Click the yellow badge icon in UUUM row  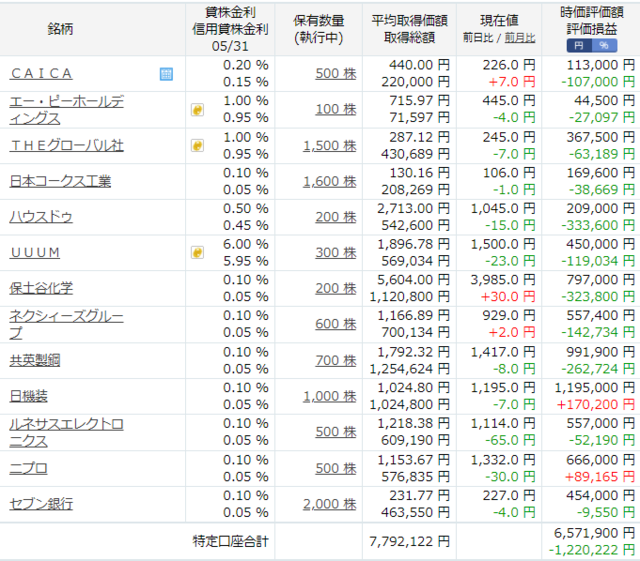point(198,253)
